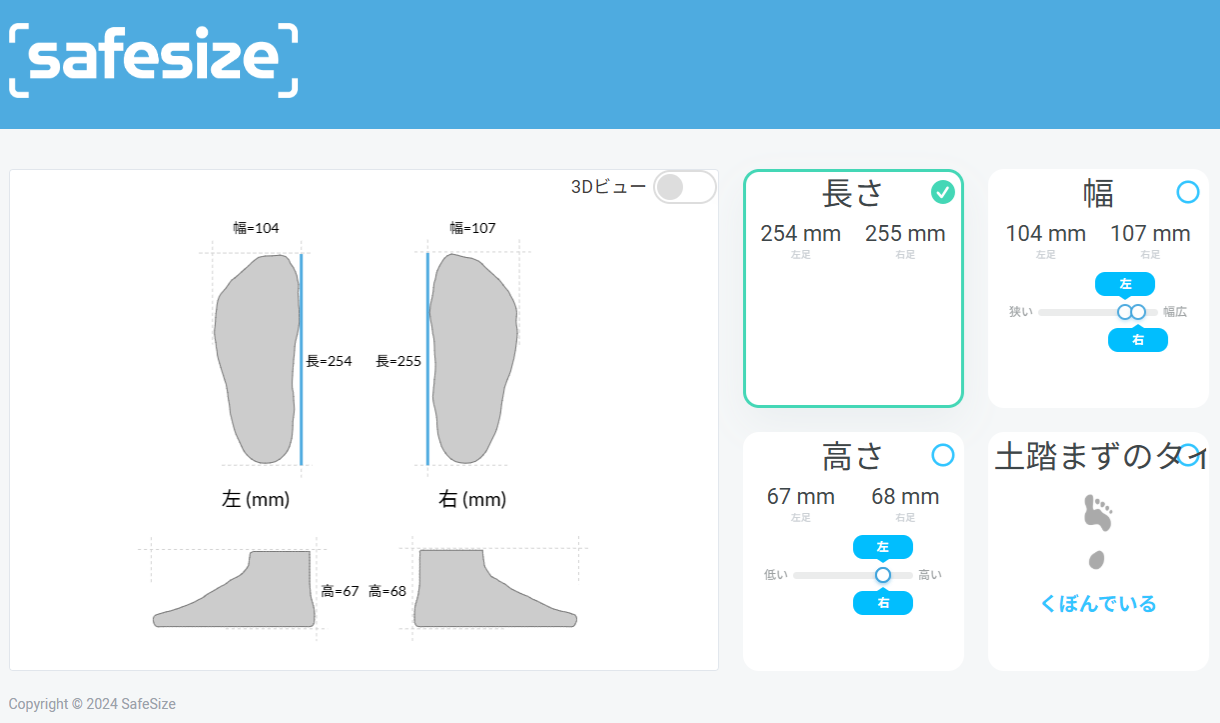Select the 幅 card radio circle

click(1187, 192)
